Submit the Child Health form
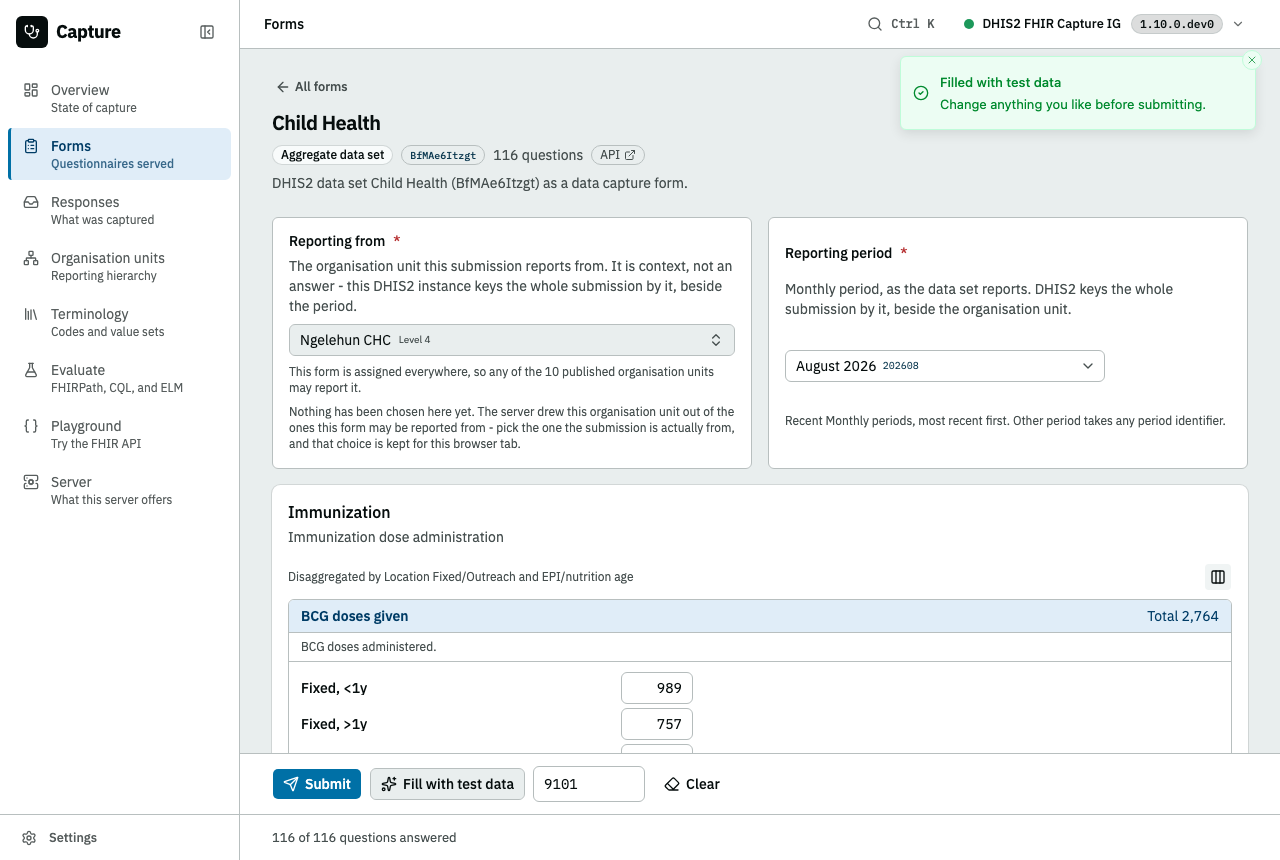Image resolution: width=1280 pixels, height=860 pixels. click(317, 784)
